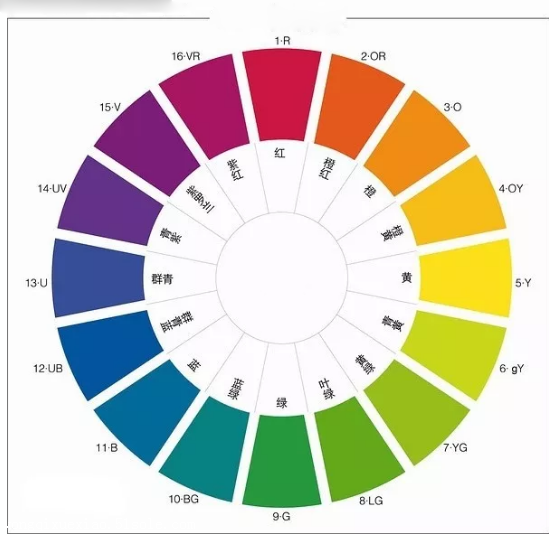
Task: Pick the blue-violet 14·UV segment
Action: 109,201
